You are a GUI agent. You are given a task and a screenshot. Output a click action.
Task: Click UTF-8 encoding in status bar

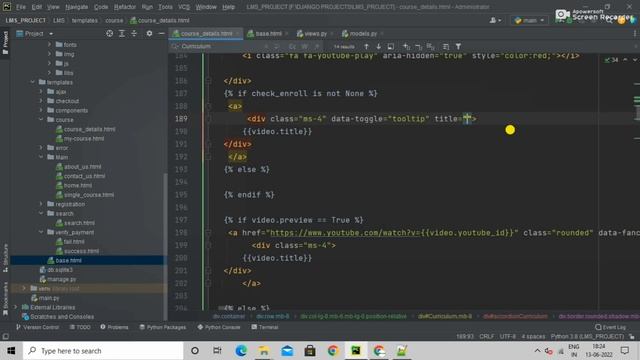[508, 336]
